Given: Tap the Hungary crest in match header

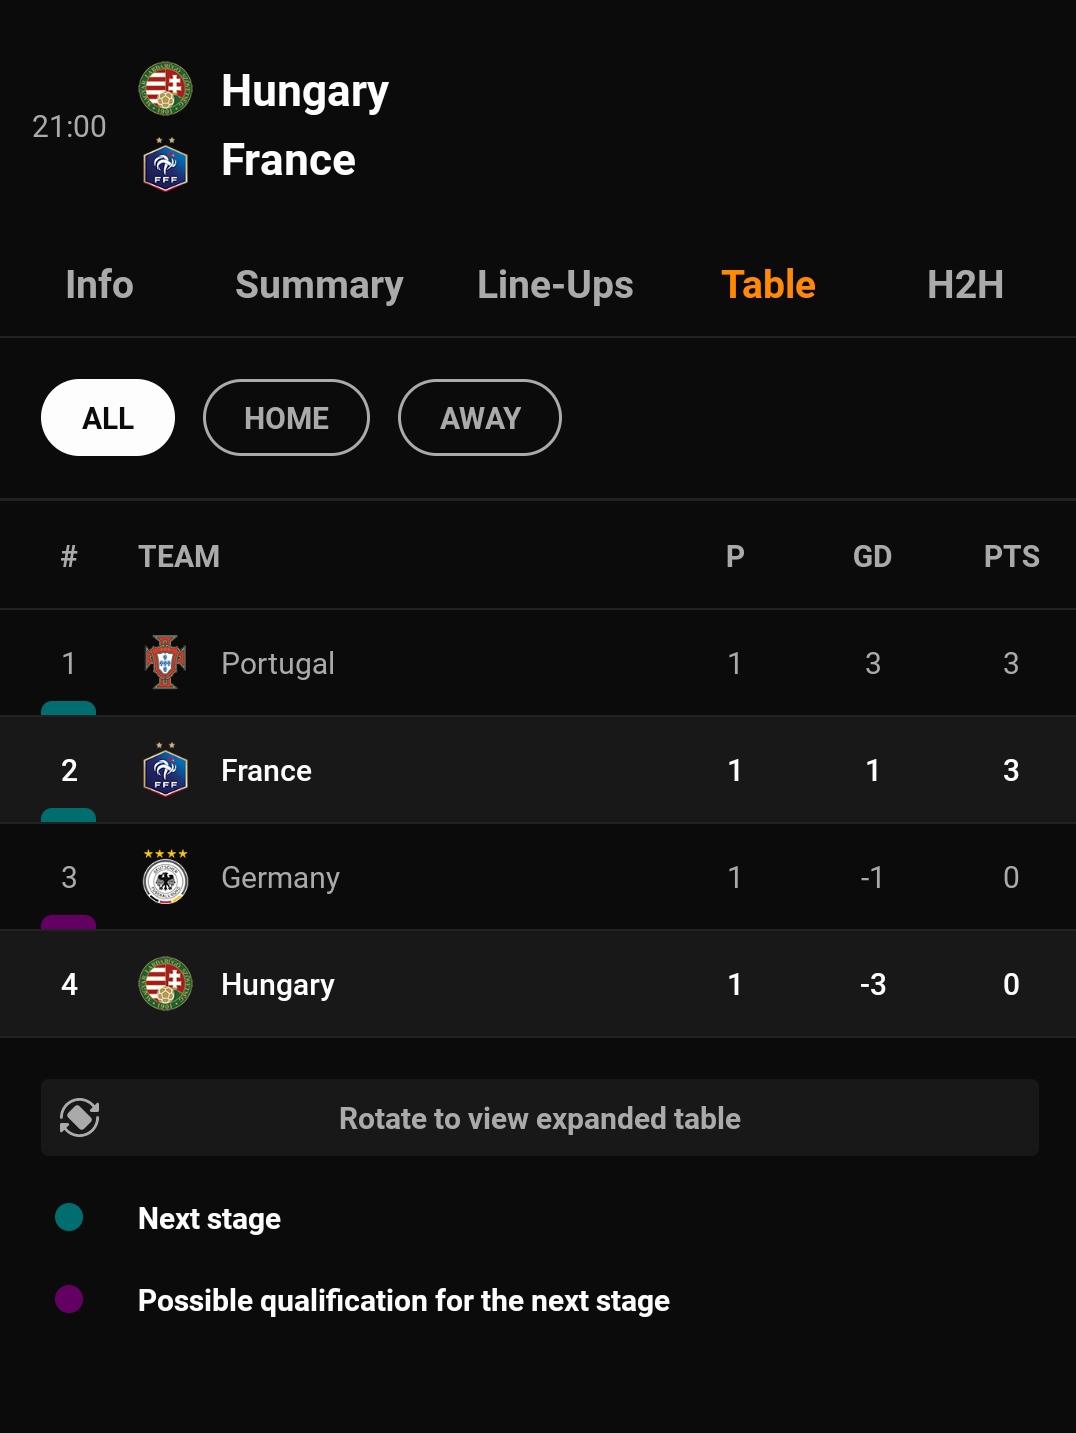Looking at the screenshot, I should [165, 89].
